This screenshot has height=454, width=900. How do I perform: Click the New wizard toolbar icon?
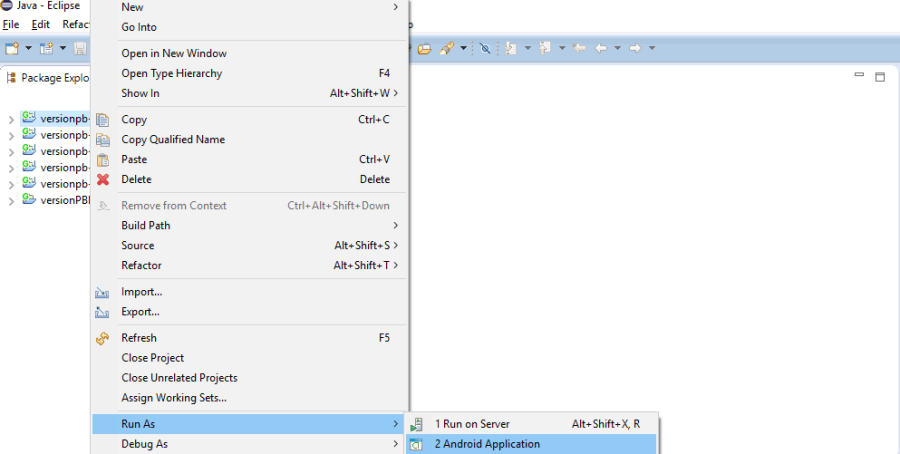point(12,48)
